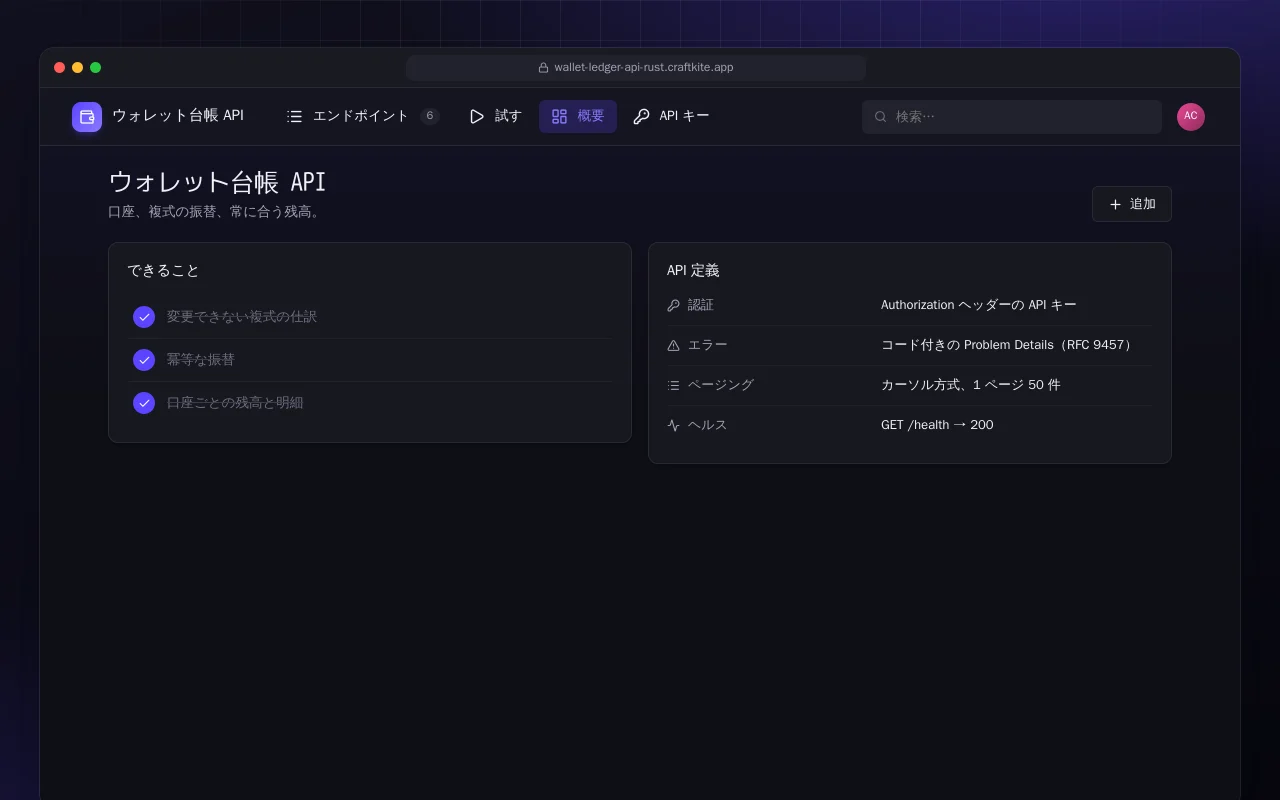Click the subtitle 口座、複式の振替、常に合う残高。

[x=216, y=212]
